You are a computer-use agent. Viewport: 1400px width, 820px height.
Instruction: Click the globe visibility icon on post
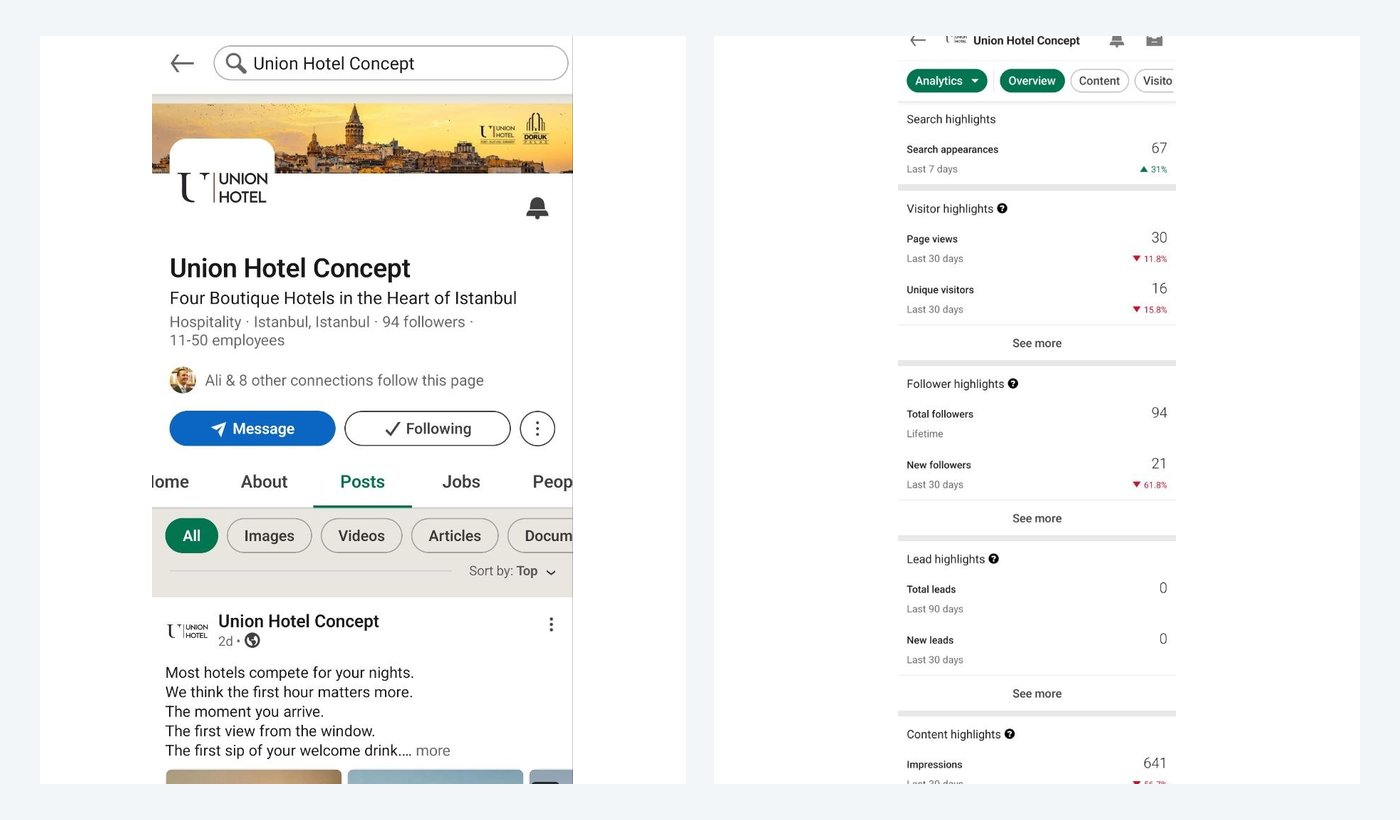(252, 641)
